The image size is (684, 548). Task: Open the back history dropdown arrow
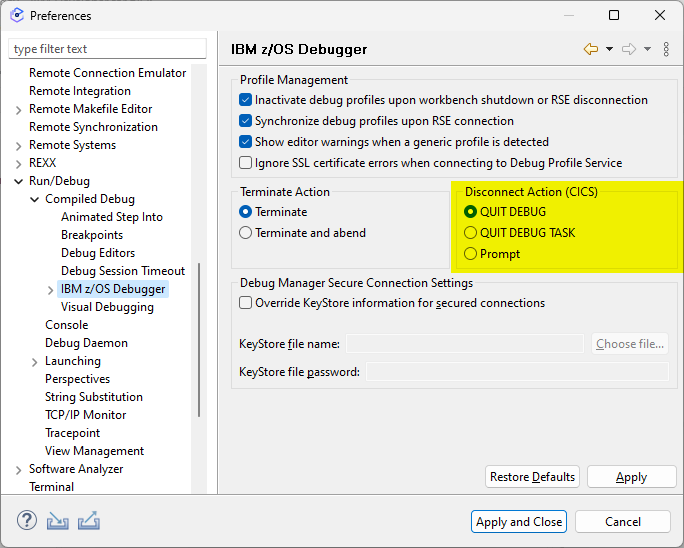pyautogui.click(x=609, y=49)
